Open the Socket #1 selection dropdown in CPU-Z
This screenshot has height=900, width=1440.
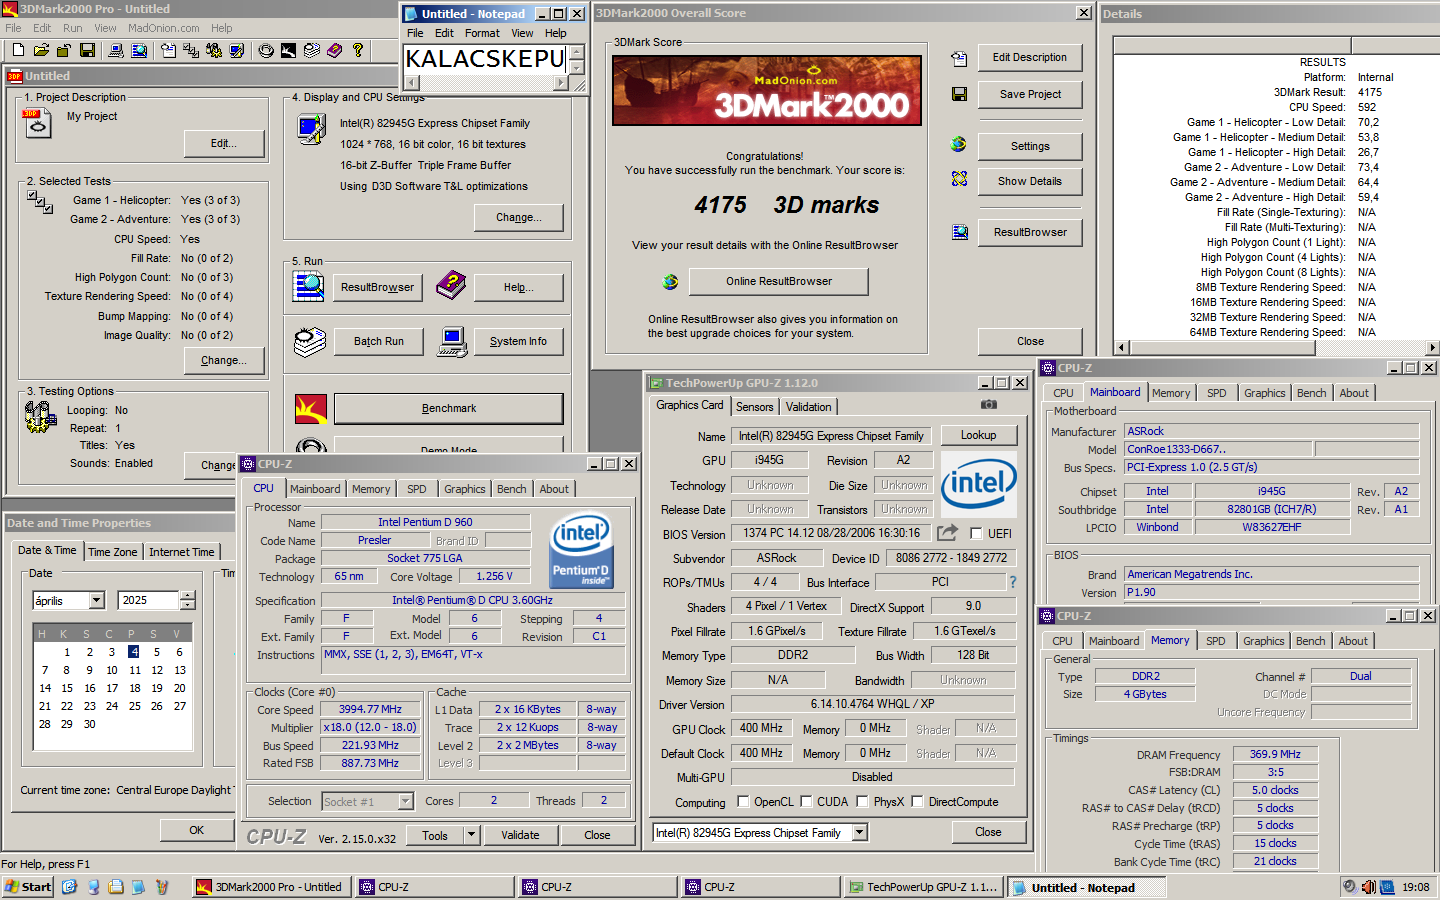click(x=405, y=801)
